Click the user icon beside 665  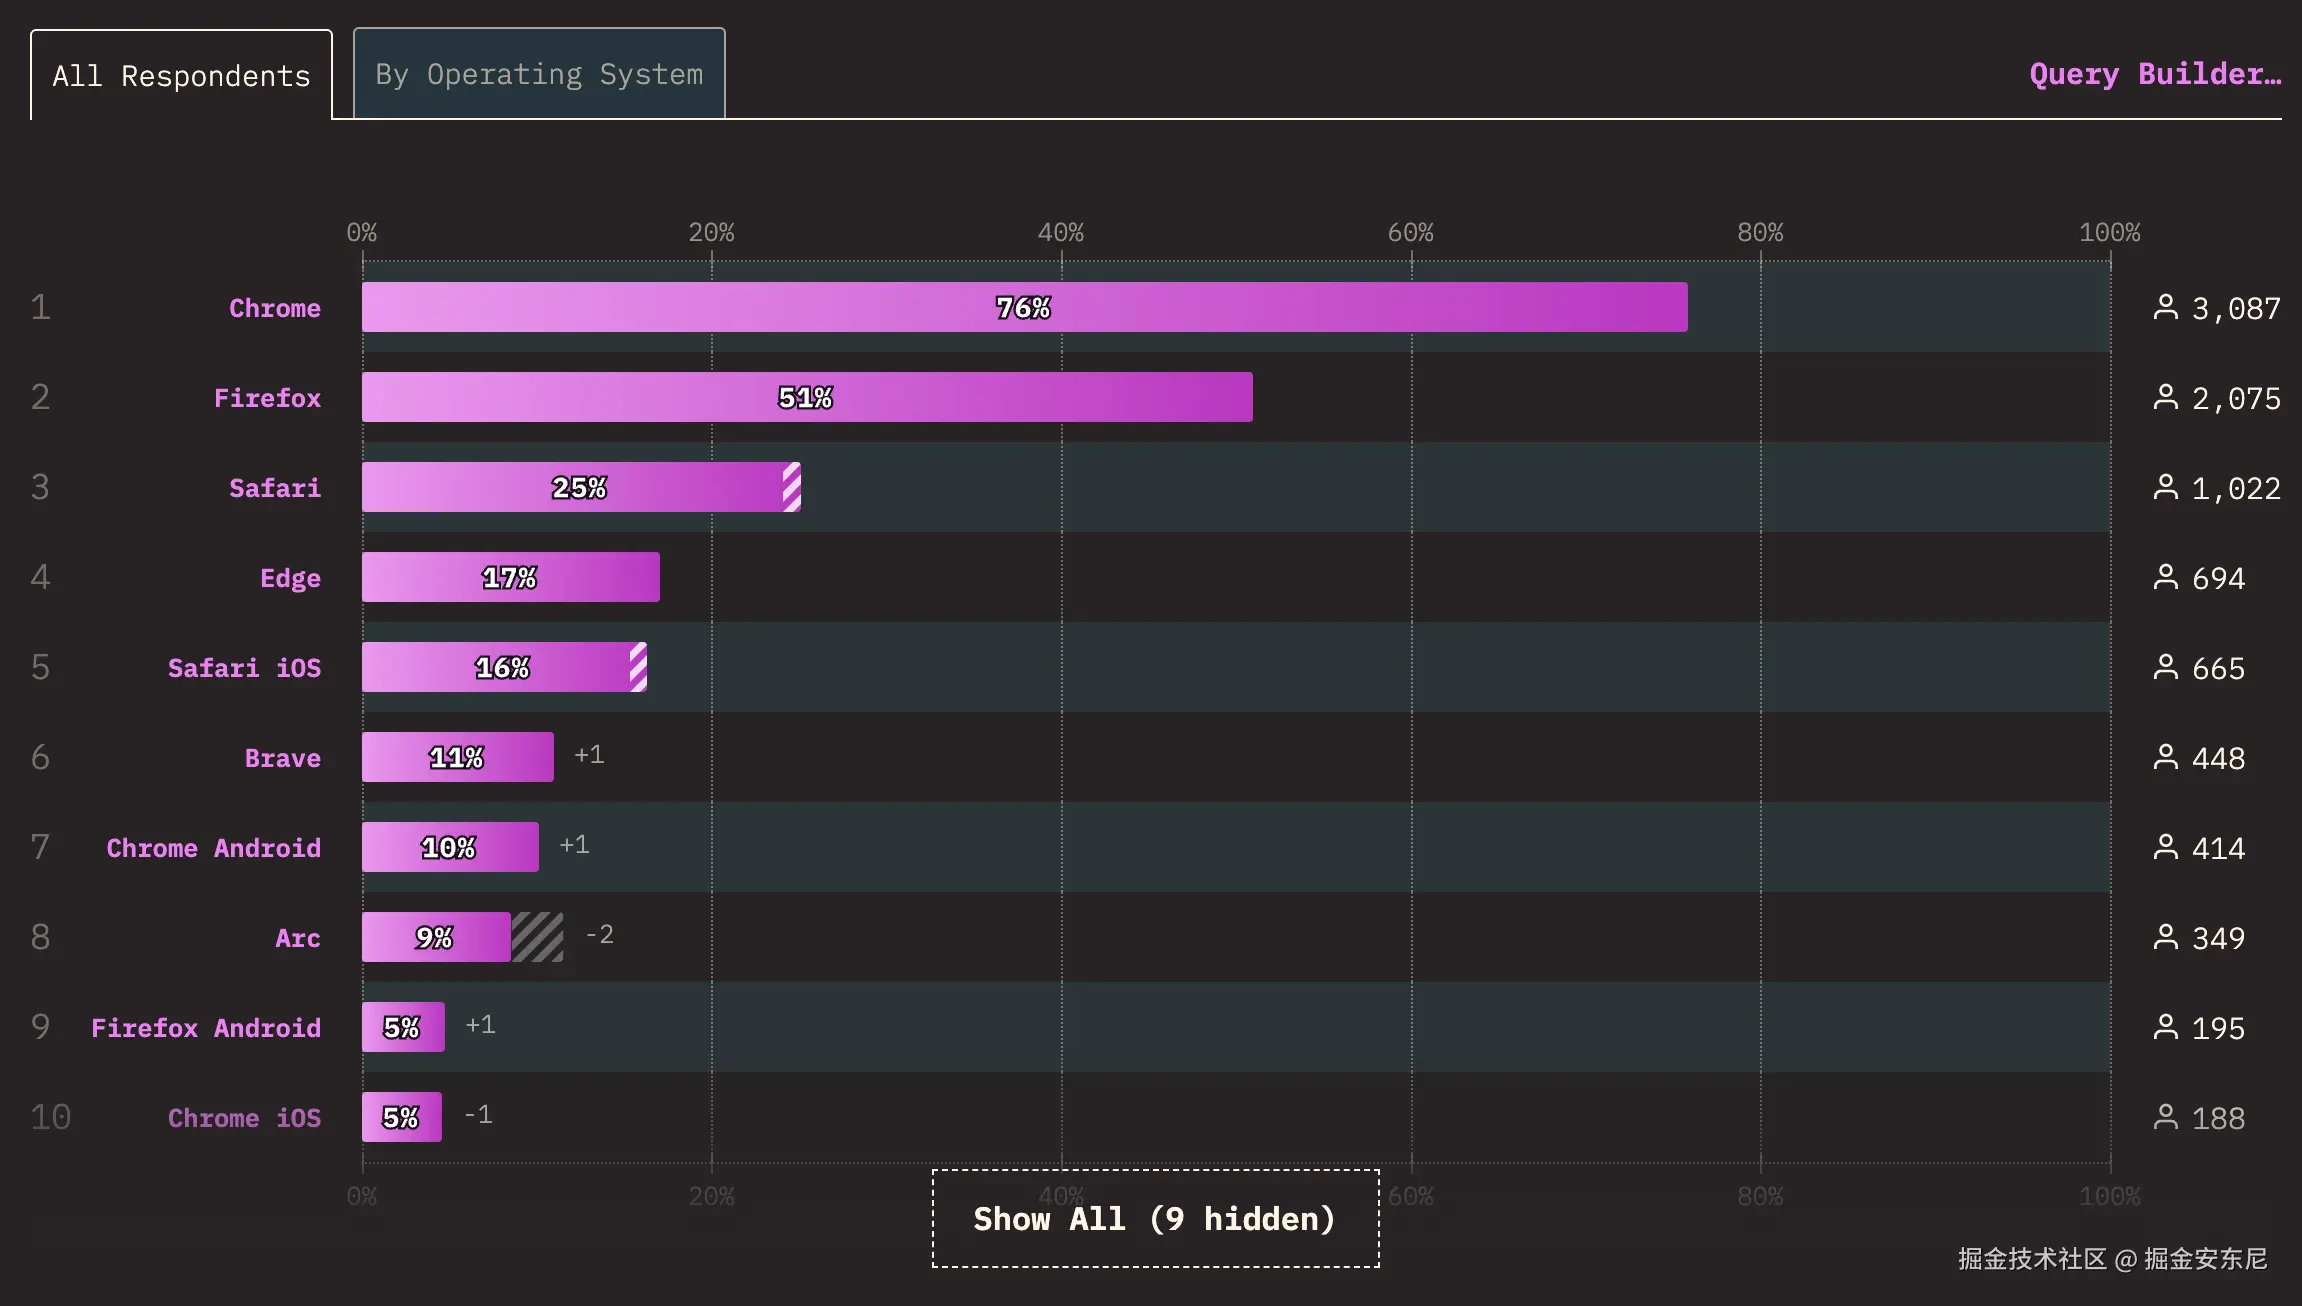[x=2165, y=667]
